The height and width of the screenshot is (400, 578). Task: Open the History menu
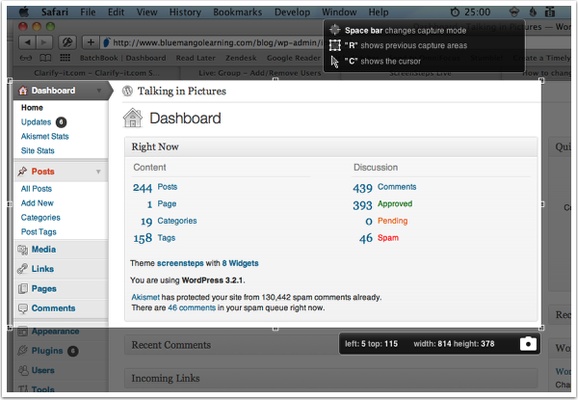pyautogui.click(x=185, y=12)
